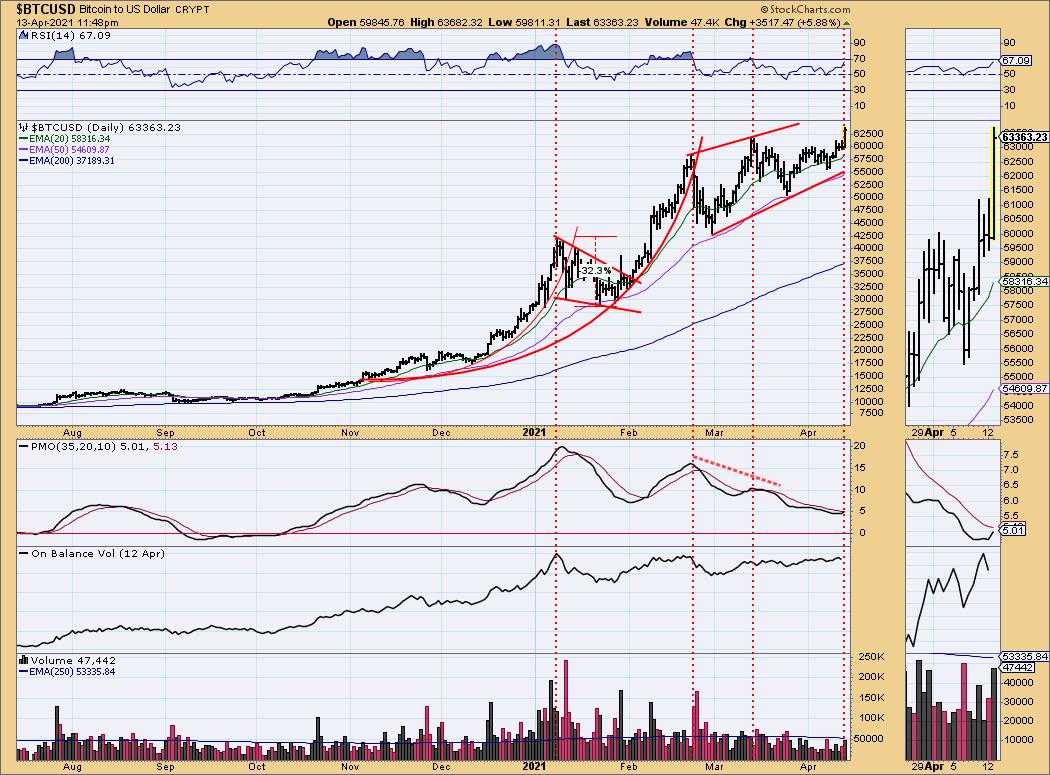Click the 53335.84 volume EMA tag on right axis
This screenshot has height=775, width=1050.
click(x=1025, y=656)
